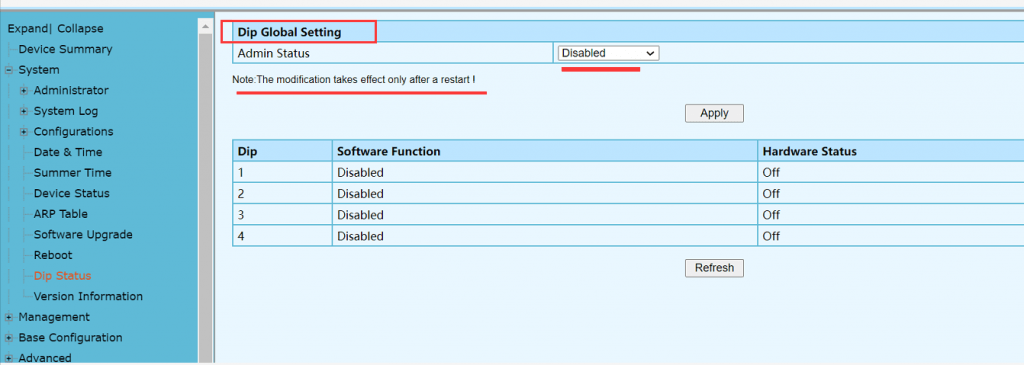Click Disabled in Dip 1 row
Screen dimensions: 1024x365
click(360, 173)
